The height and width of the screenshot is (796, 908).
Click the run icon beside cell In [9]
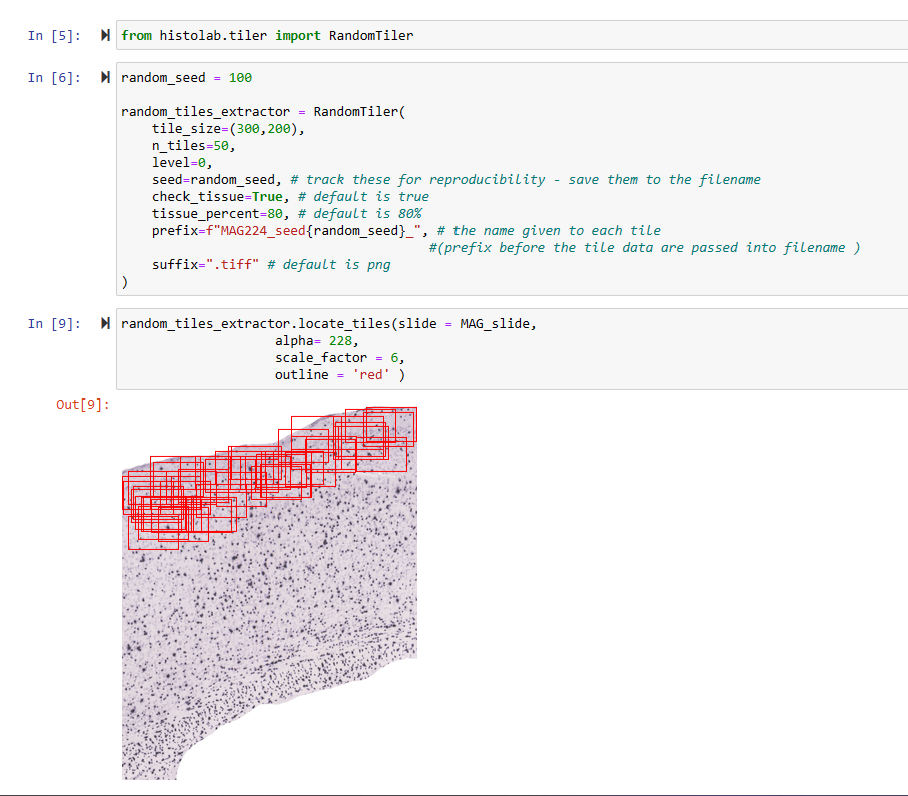coord(104,323)
